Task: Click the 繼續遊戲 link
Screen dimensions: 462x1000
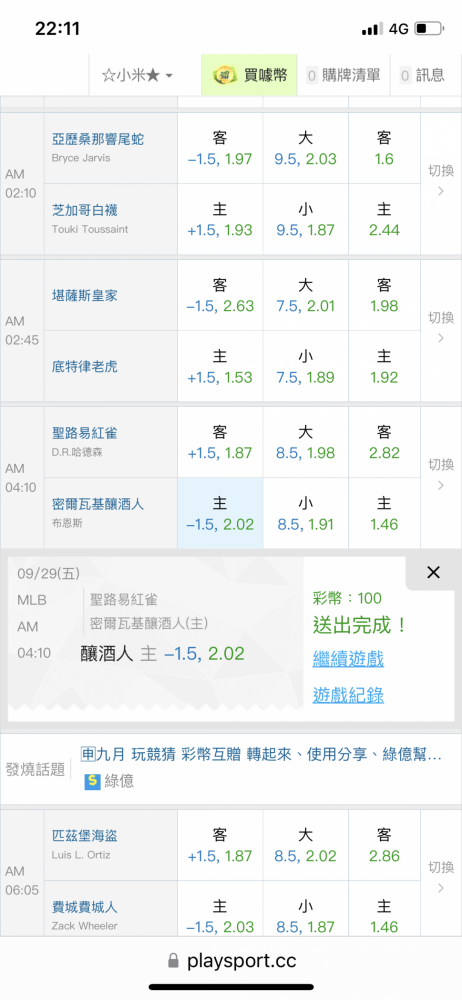Action: coord(348,659)
